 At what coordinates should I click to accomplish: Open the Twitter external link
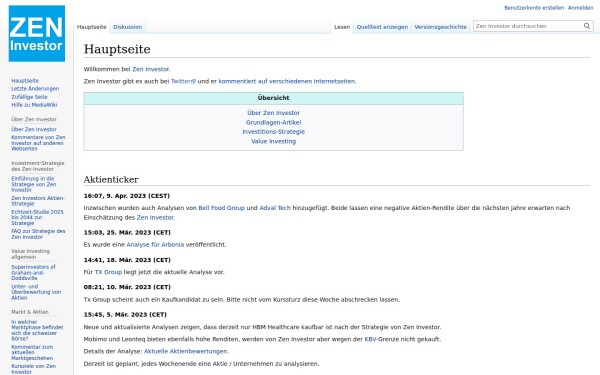pyautogui.click(x=183, y=81)
